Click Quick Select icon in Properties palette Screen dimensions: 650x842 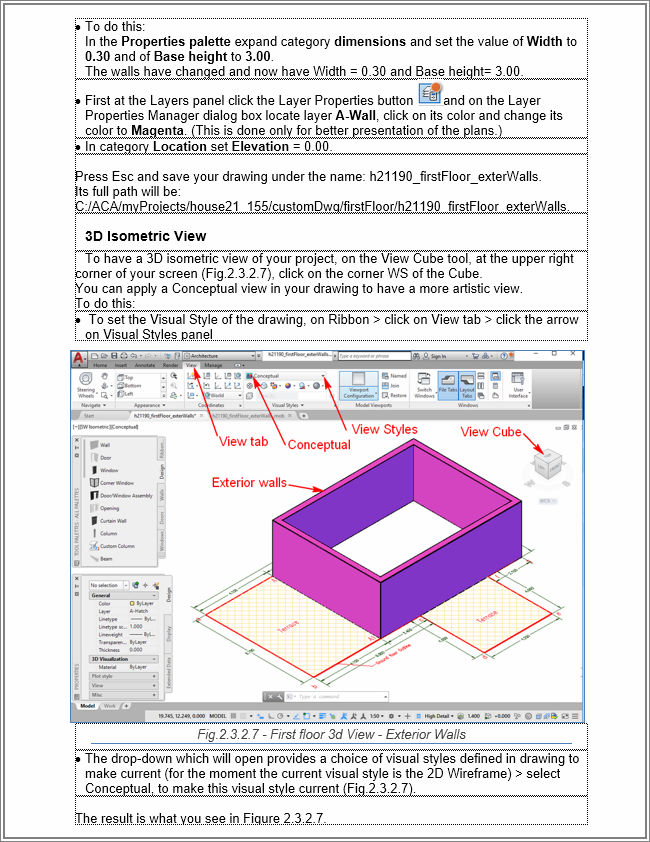(156, 585)
